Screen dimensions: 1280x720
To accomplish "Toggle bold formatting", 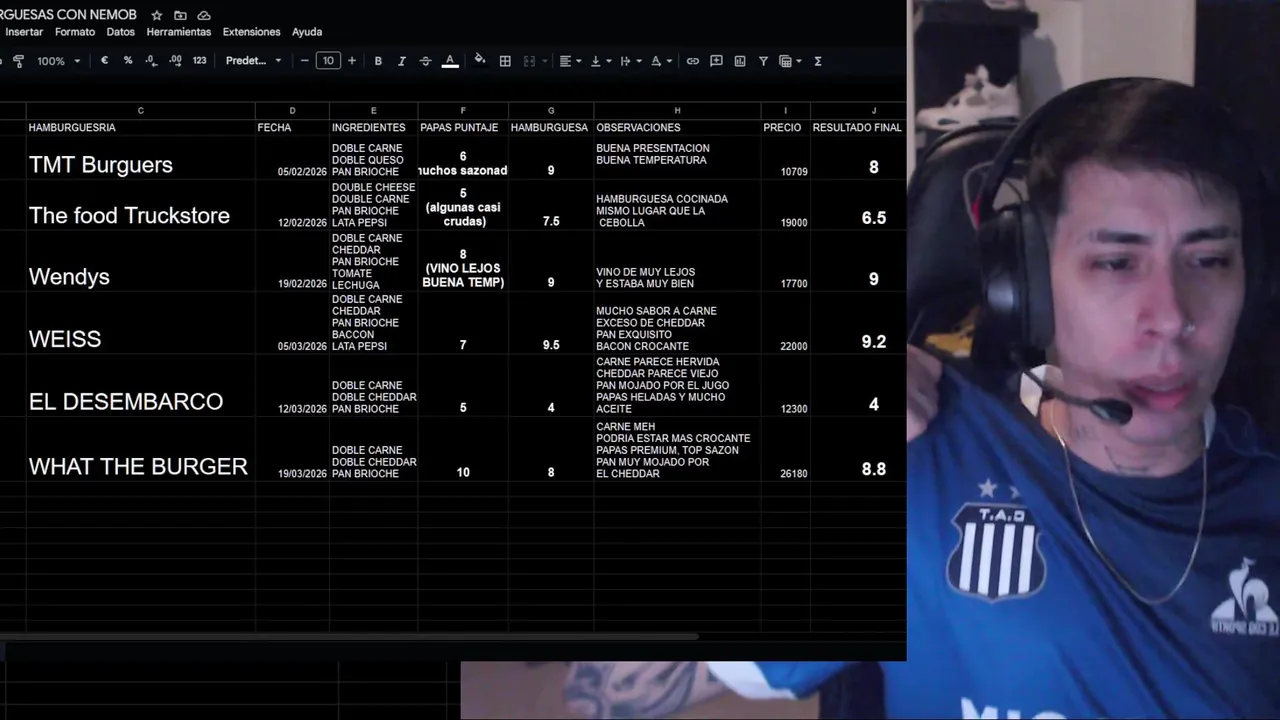I will (x=378, y=61).
